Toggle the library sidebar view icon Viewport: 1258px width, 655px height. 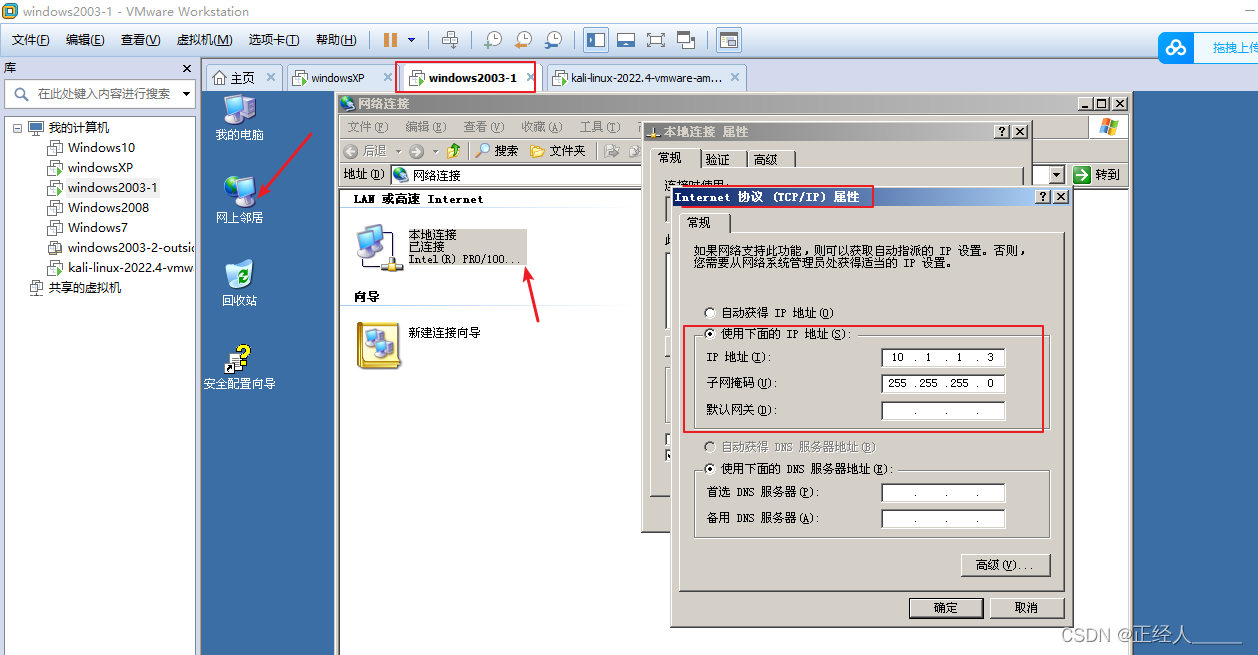pos(596,40)
